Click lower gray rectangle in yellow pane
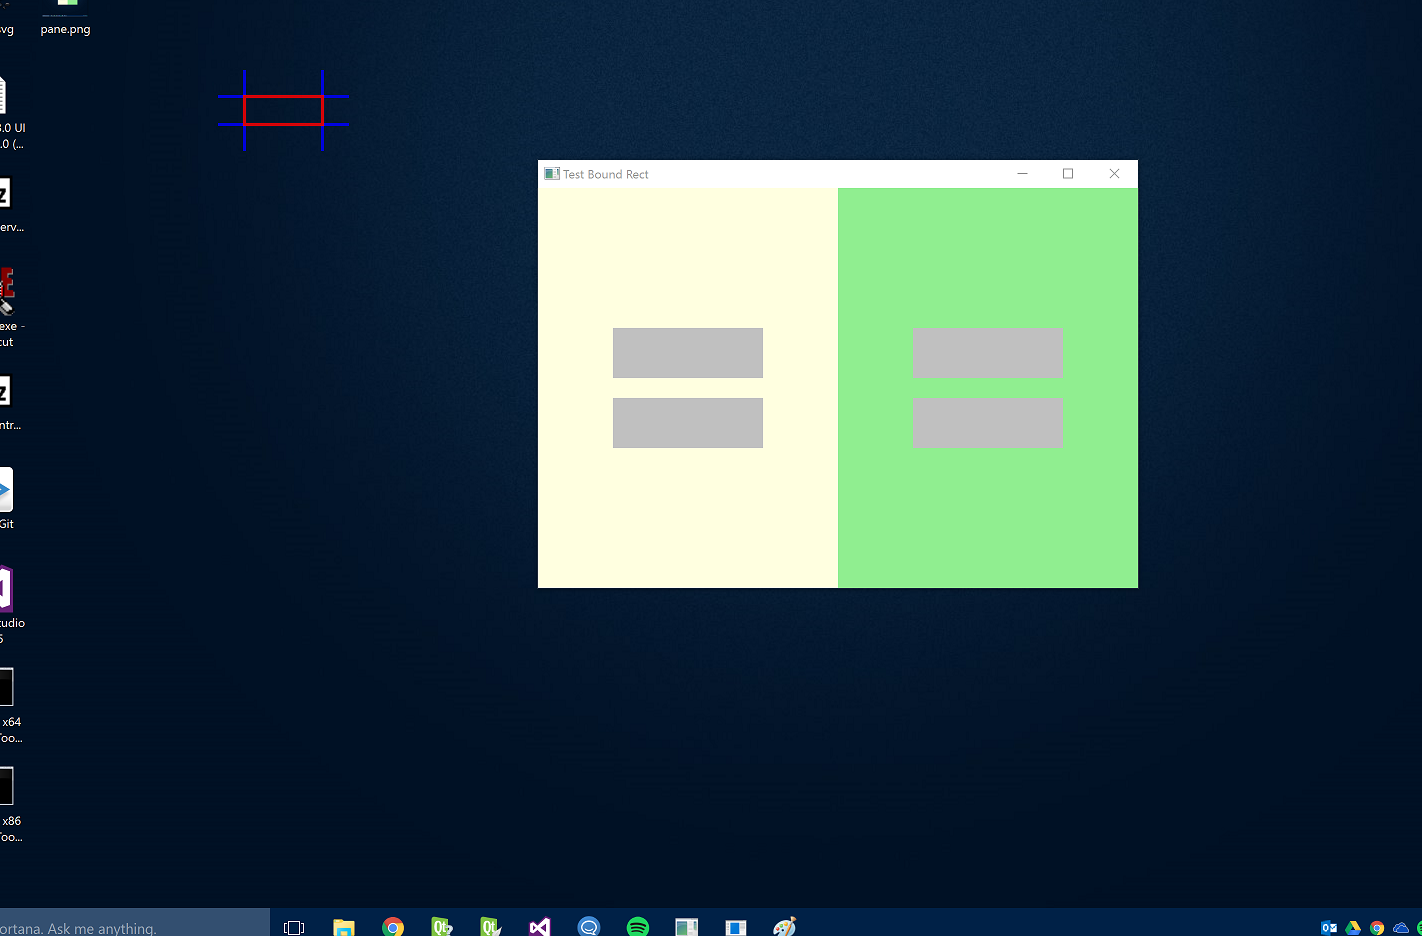This screenshot has width=1422, height=936. tap(688, 423)
